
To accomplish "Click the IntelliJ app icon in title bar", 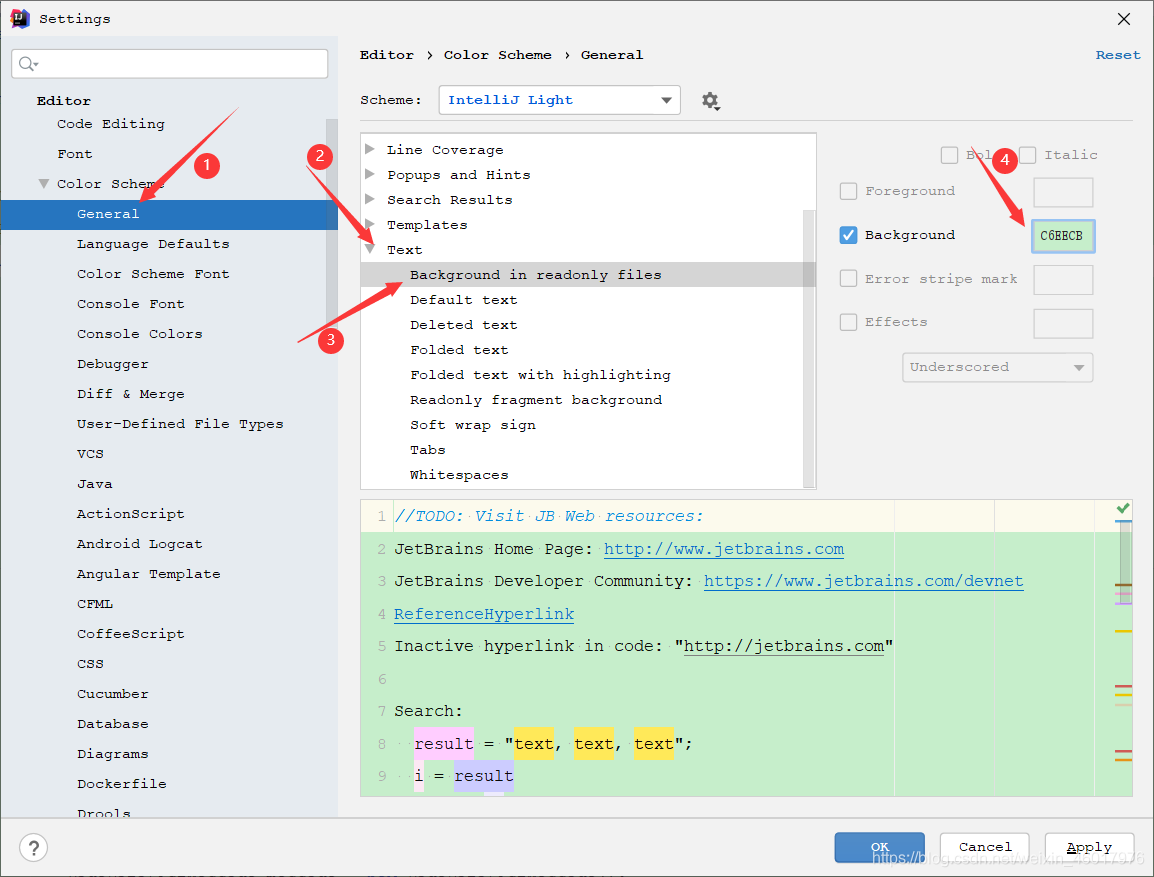I will click(x=20, y=18).
